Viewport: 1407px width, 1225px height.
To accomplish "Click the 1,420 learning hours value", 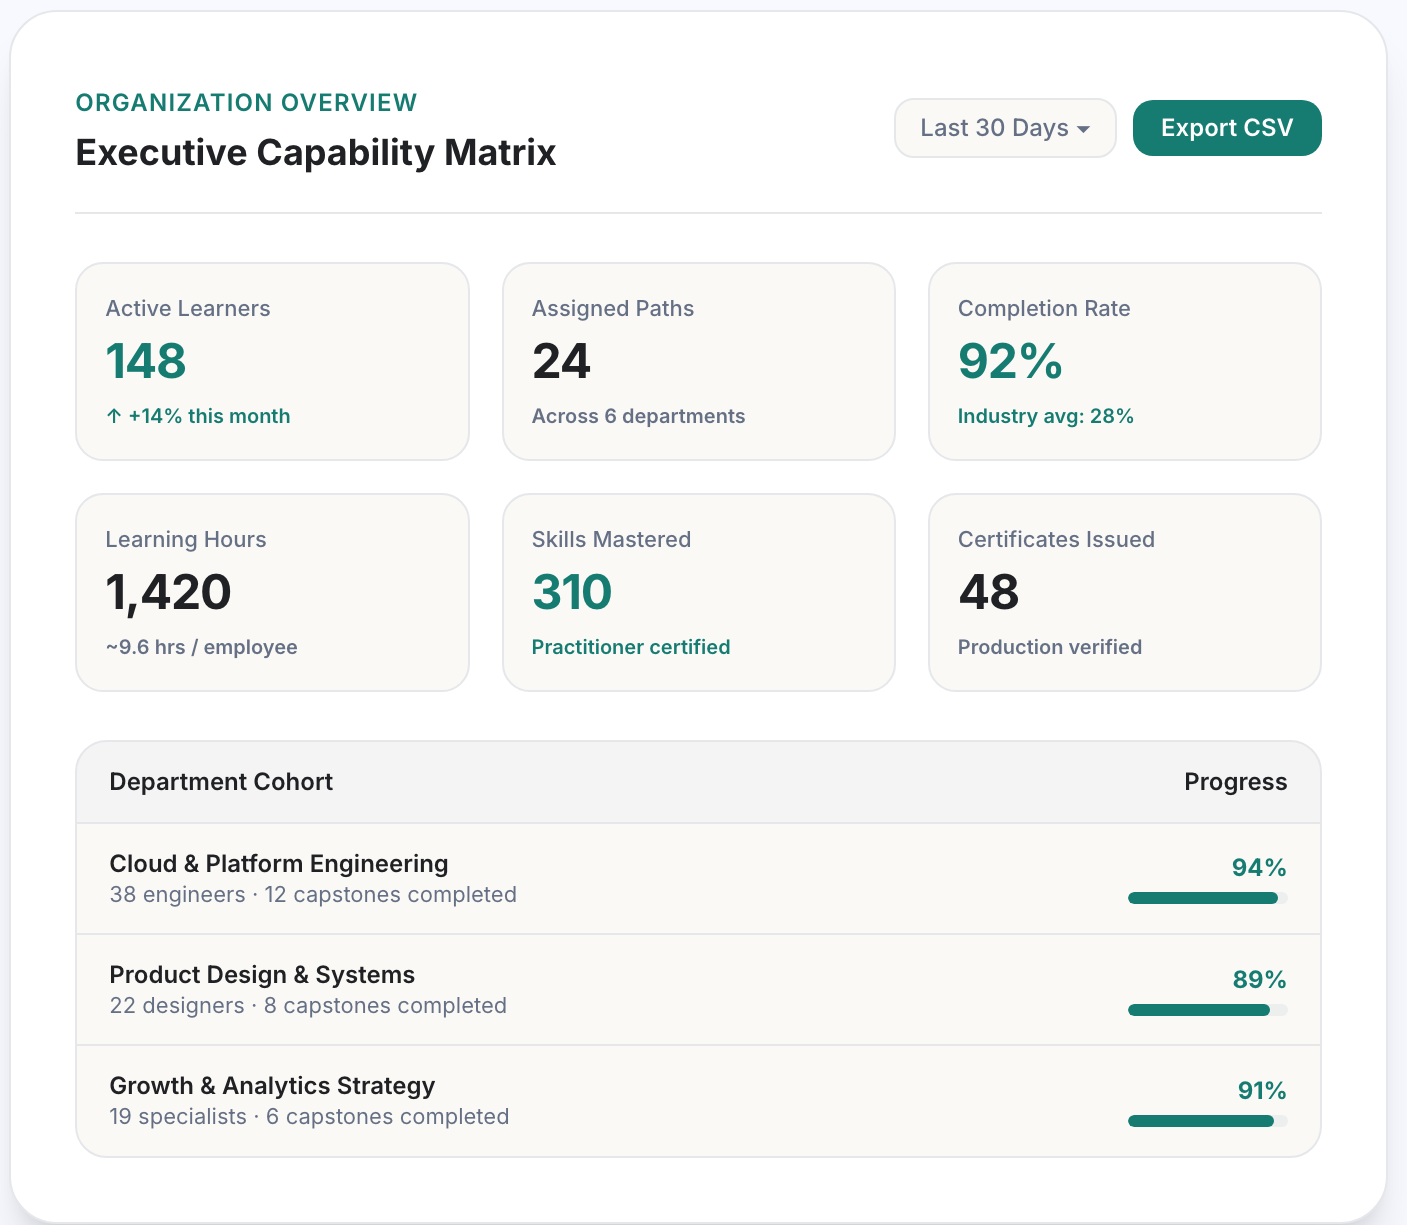I will coord(168,593).
